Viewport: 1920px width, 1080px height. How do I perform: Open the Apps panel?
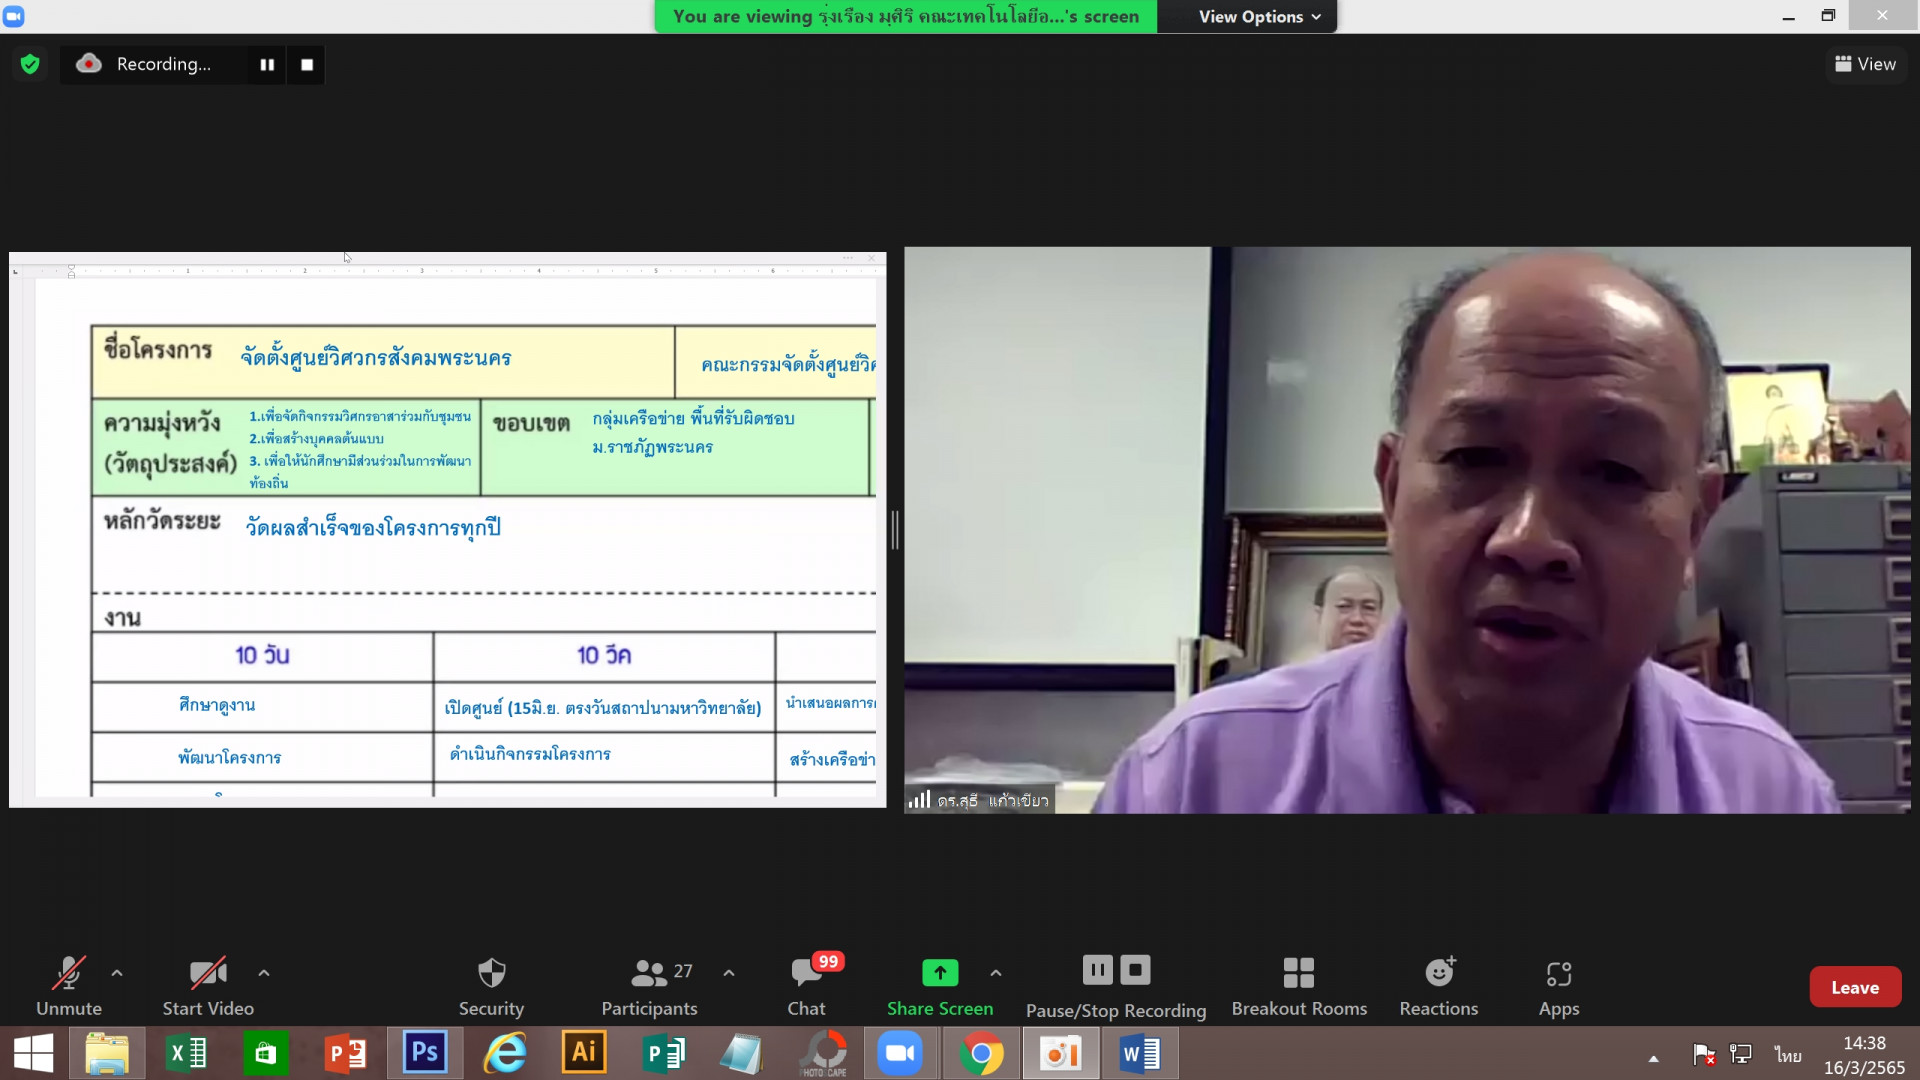click(x=1559, y=986)
